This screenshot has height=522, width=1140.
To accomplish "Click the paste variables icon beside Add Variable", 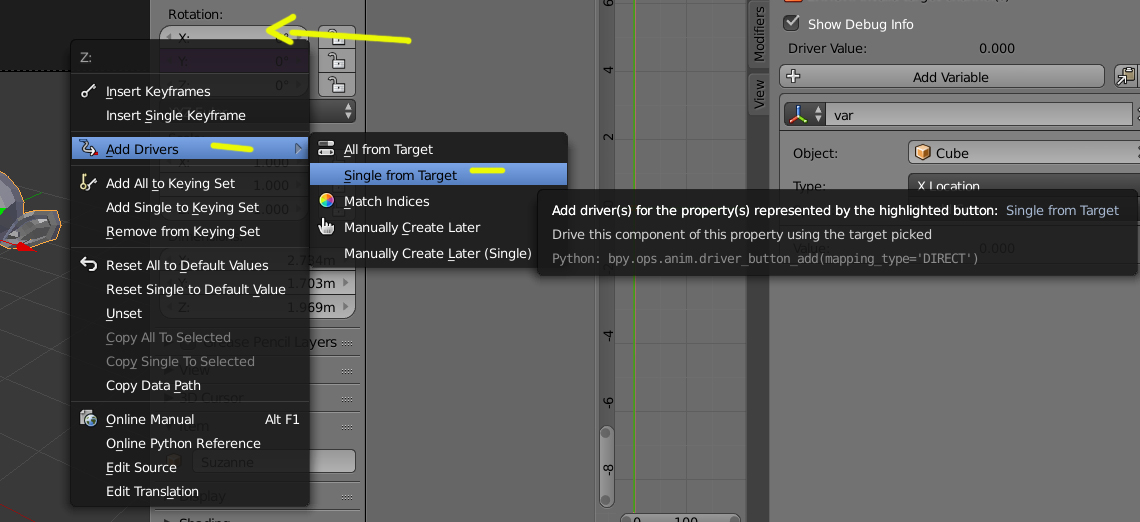I will [x=1125, y=77].
